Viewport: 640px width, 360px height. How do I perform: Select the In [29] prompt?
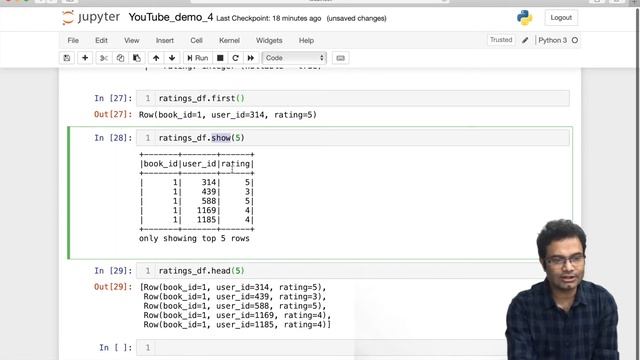tap(113, 271)
